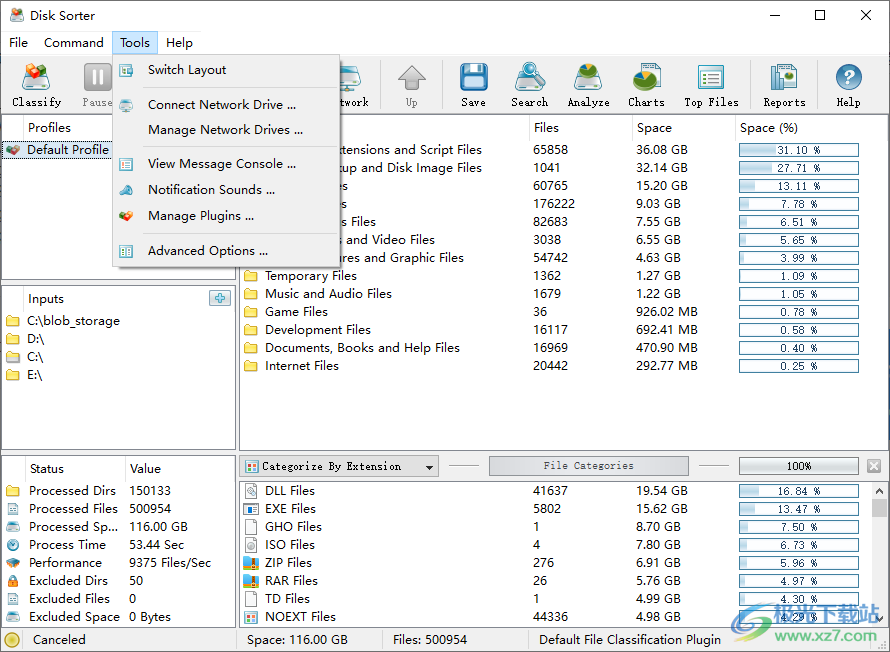Open the Help menu
The height and width of the screenshot is (652, 890).
point(179,43)
